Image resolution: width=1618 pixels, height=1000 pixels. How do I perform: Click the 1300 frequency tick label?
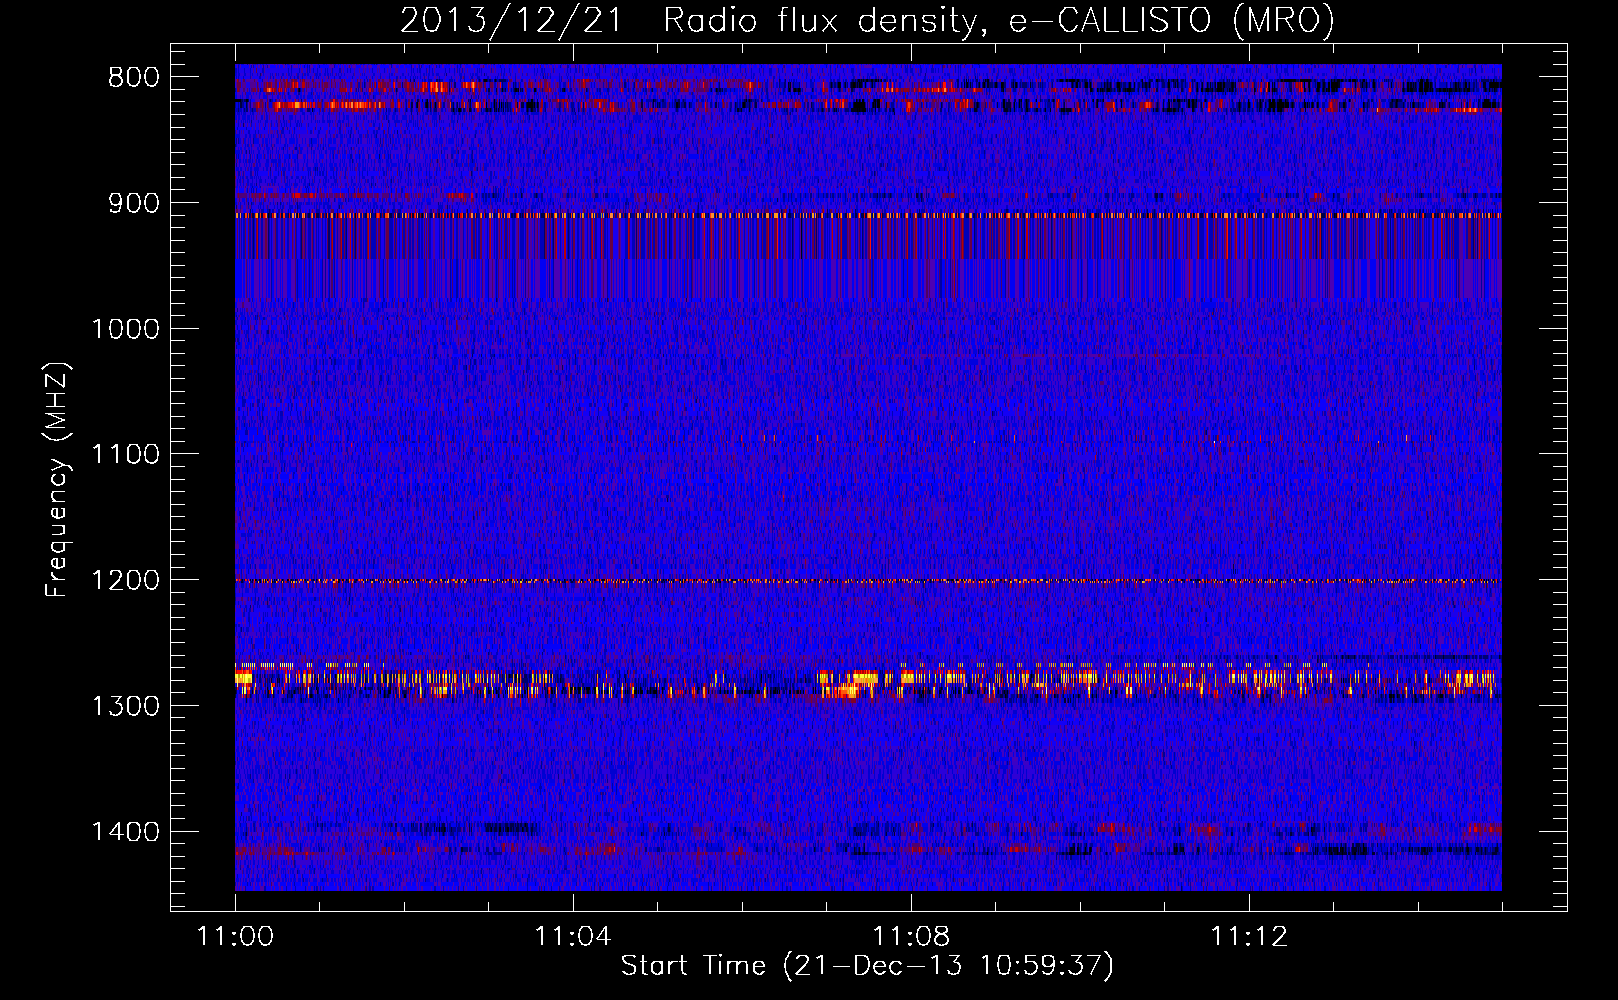click(x=125, y=707)
